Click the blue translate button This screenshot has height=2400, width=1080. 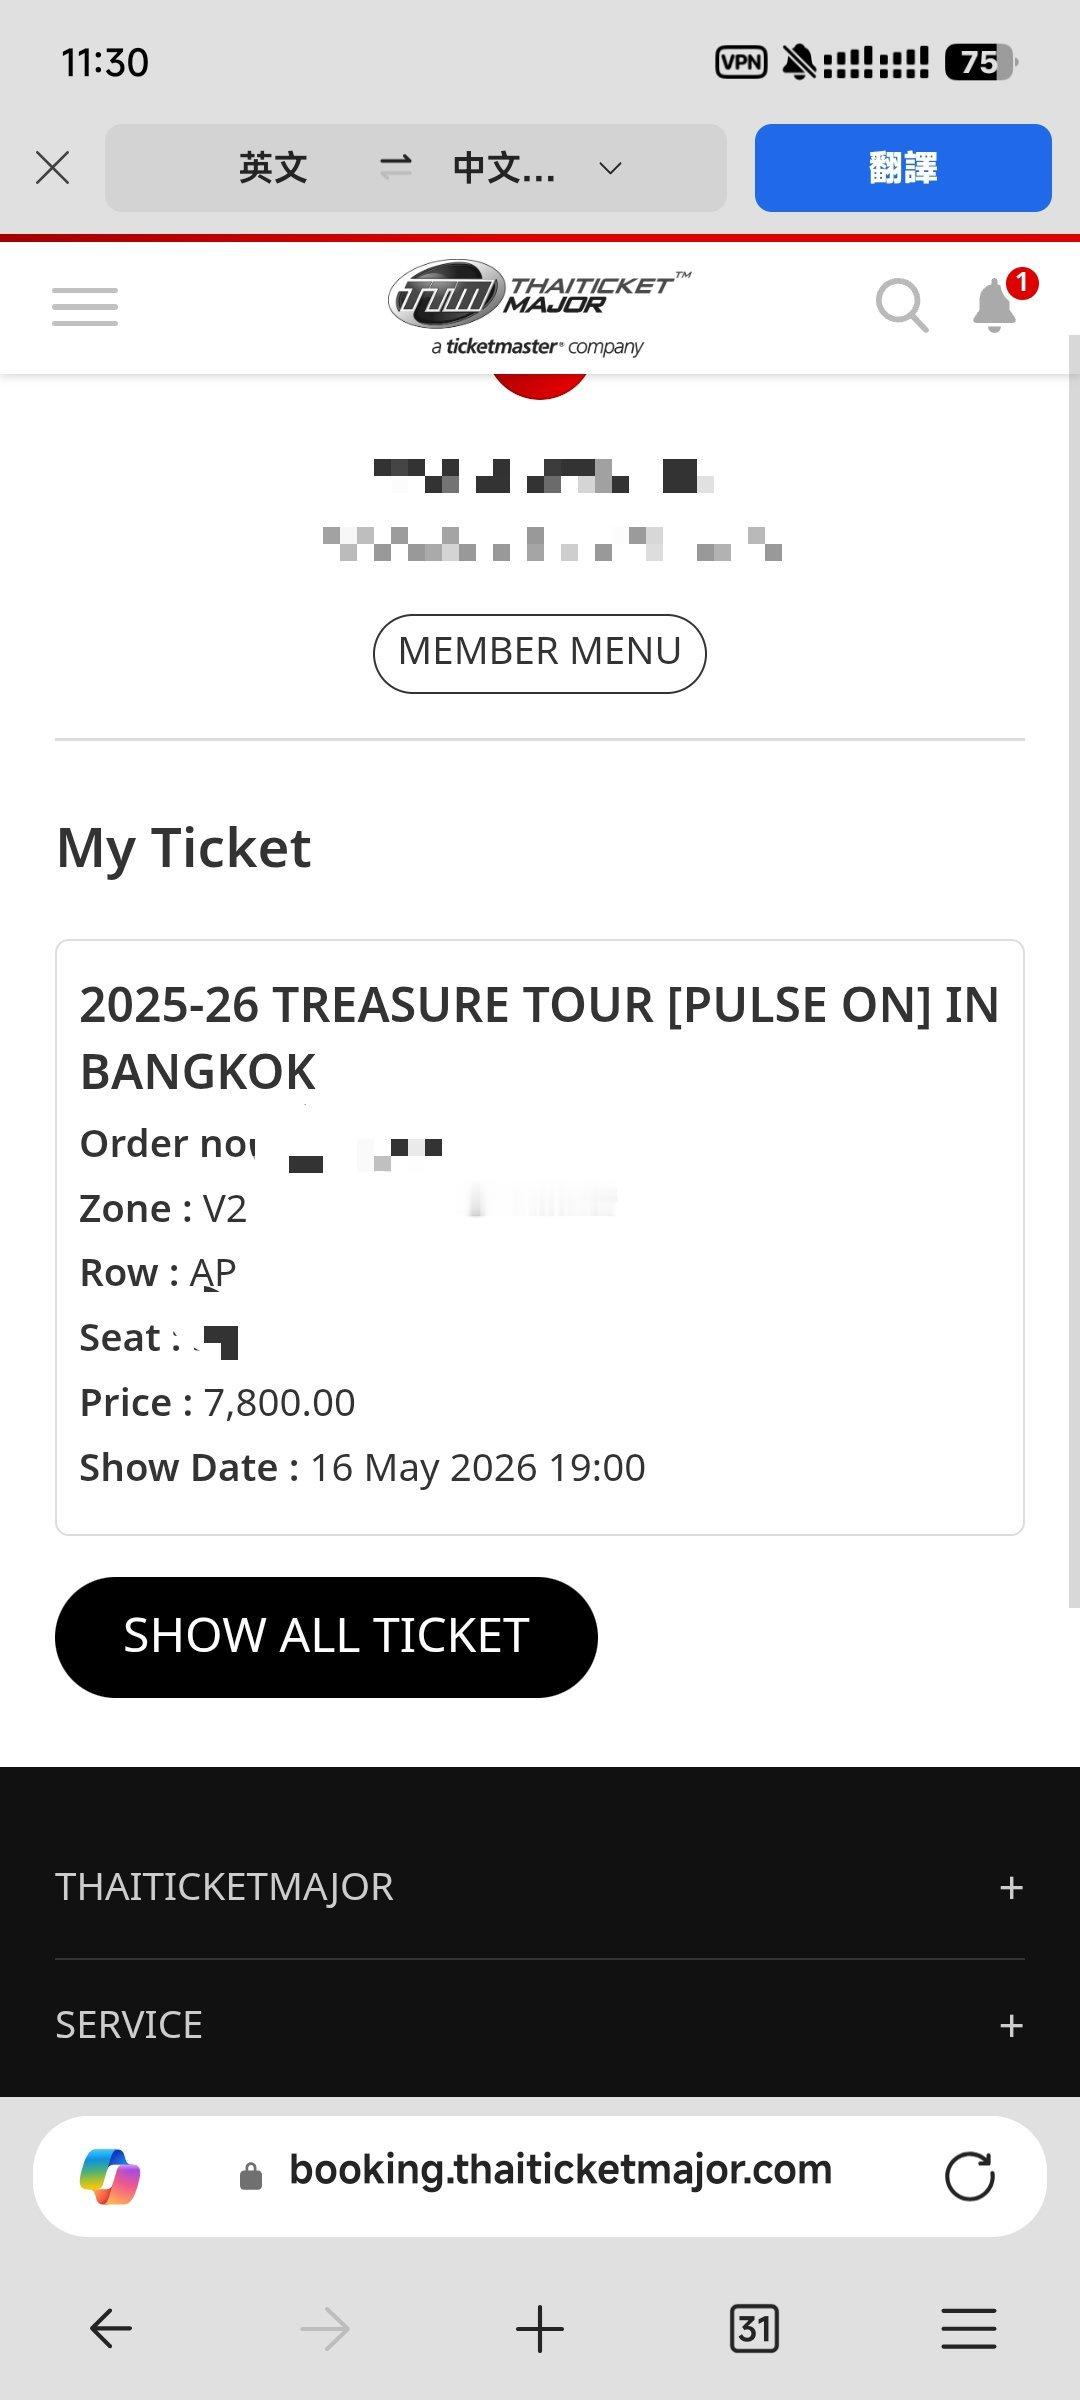tap(903, 168)
